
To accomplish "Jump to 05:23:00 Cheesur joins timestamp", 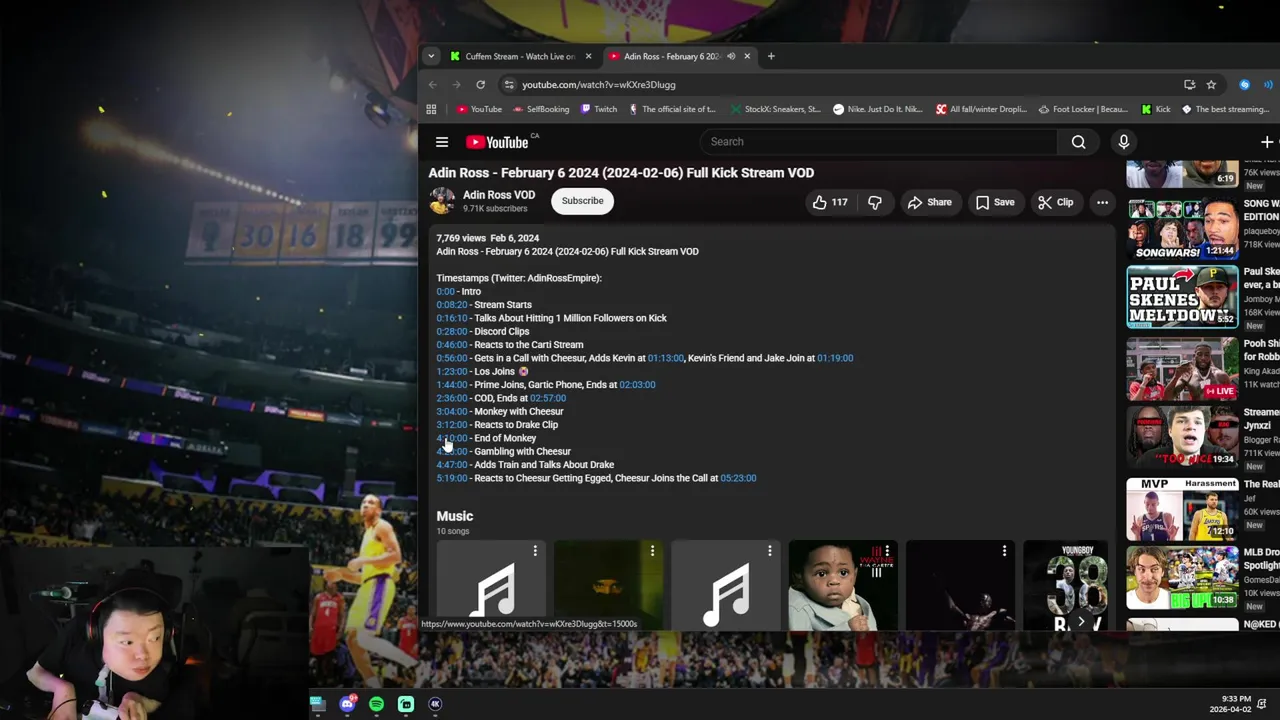I will click(x=738, y=478).
